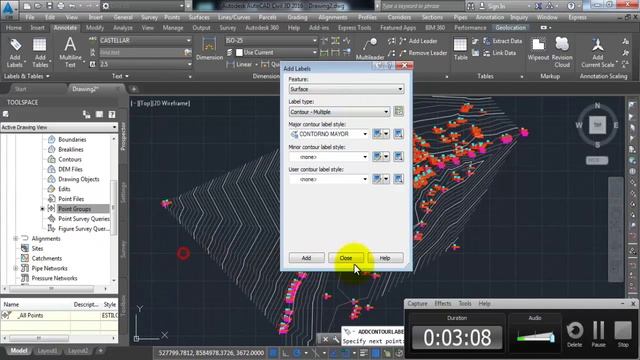Click pick-on-screen icon for user contour style
The width and height of the screenshot is (640, 360).
pyautogui.click(x=398, y=179)
